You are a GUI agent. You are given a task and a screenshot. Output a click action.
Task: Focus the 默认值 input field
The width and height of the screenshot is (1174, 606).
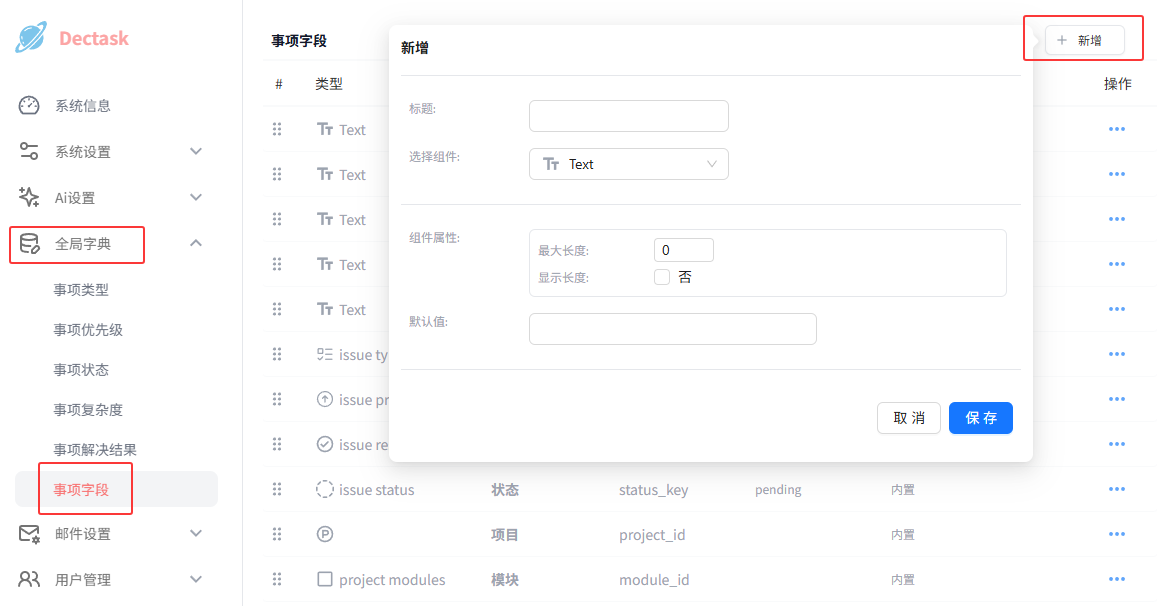coord(672,329)
